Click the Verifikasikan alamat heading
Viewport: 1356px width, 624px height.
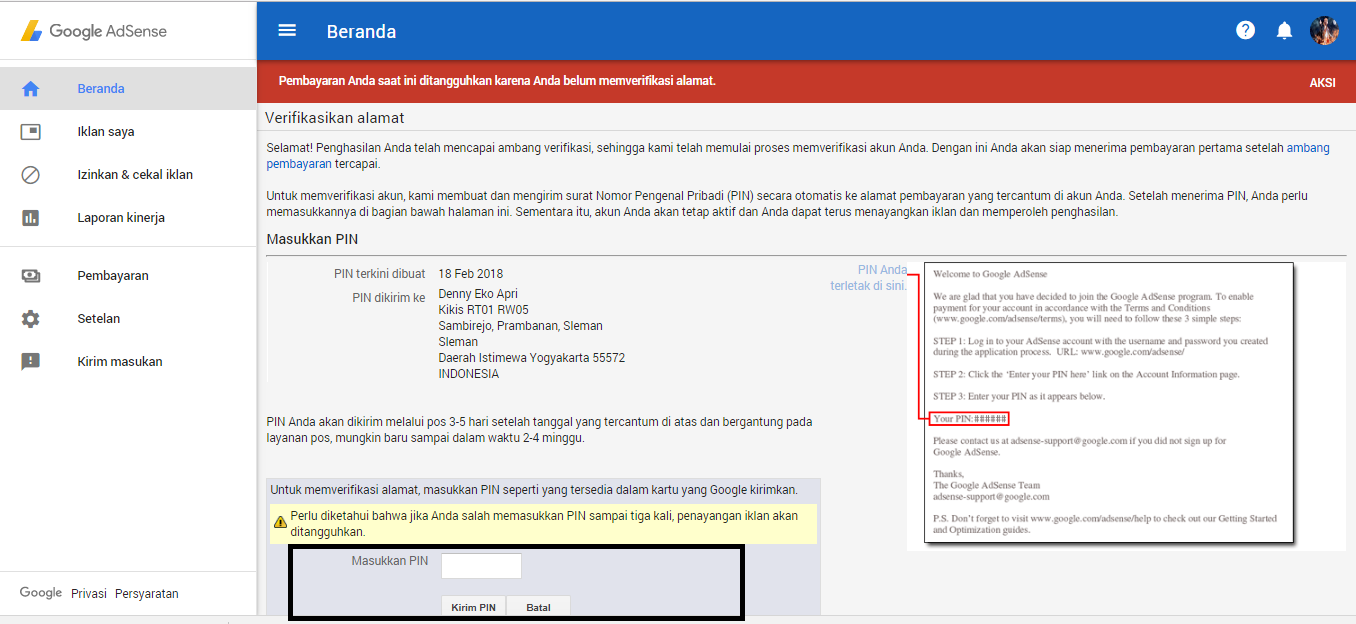tap(334, 118)
